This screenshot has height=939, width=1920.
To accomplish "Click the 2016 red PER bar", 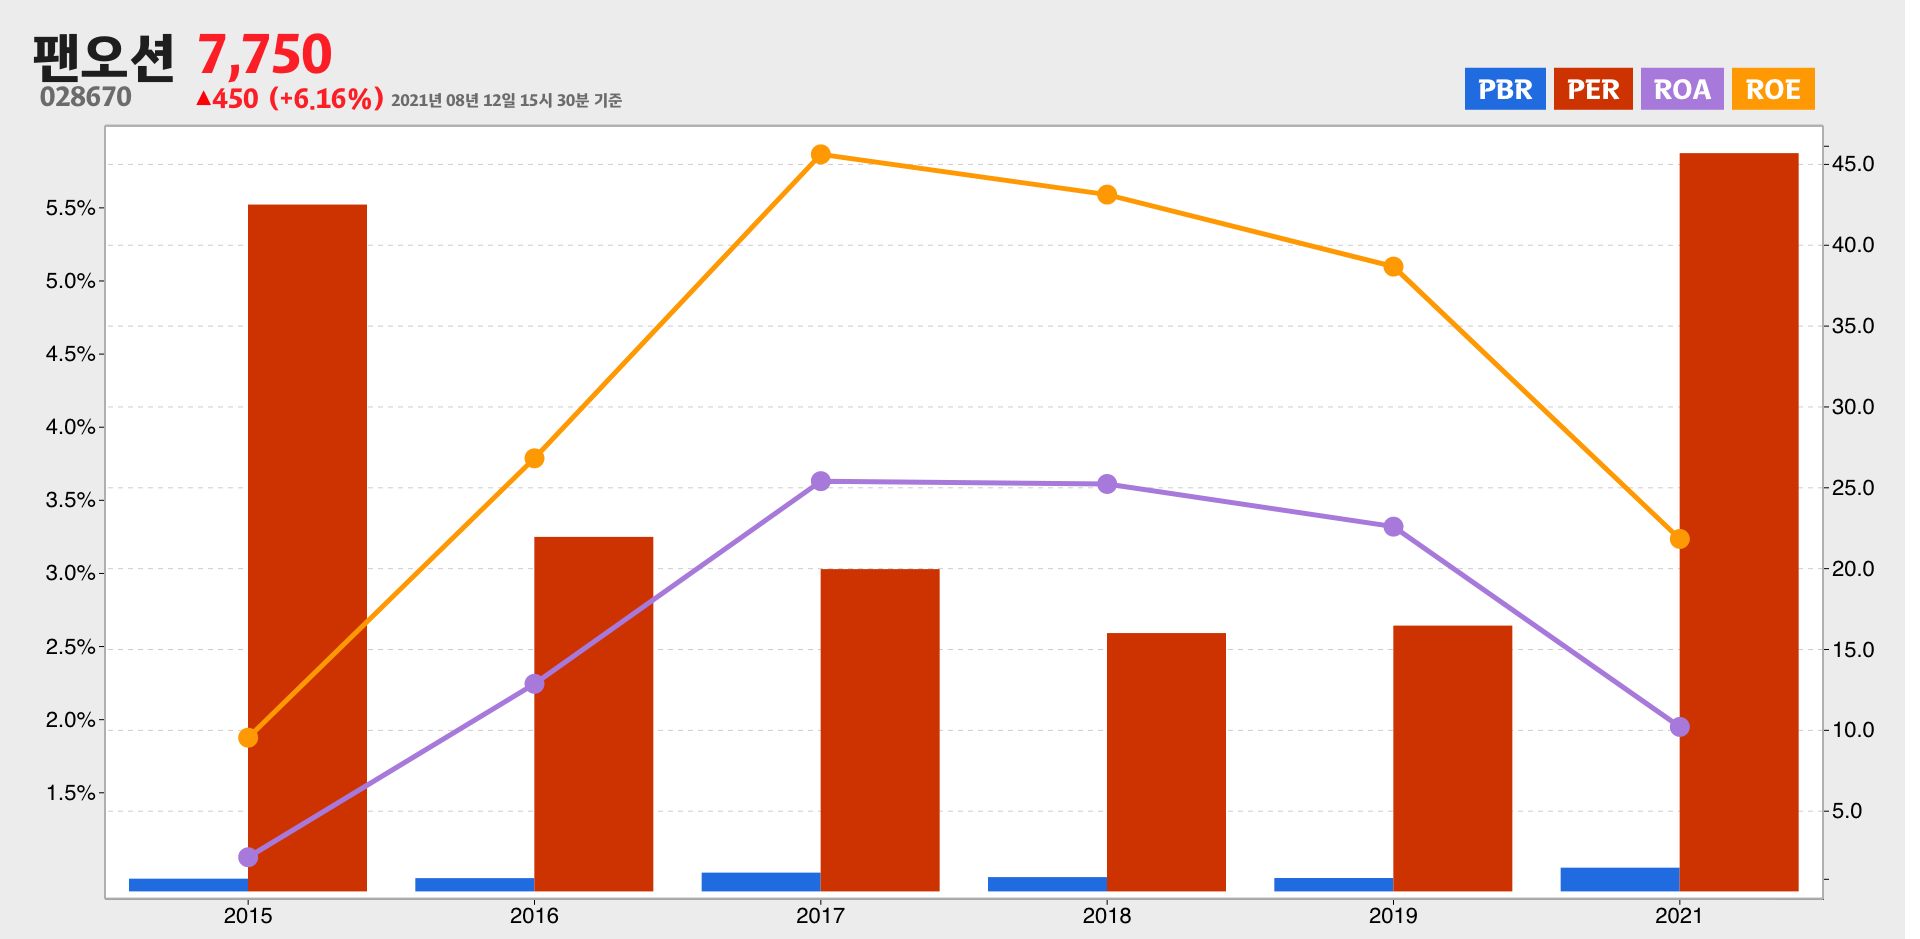I will click(x=593, y=714).
